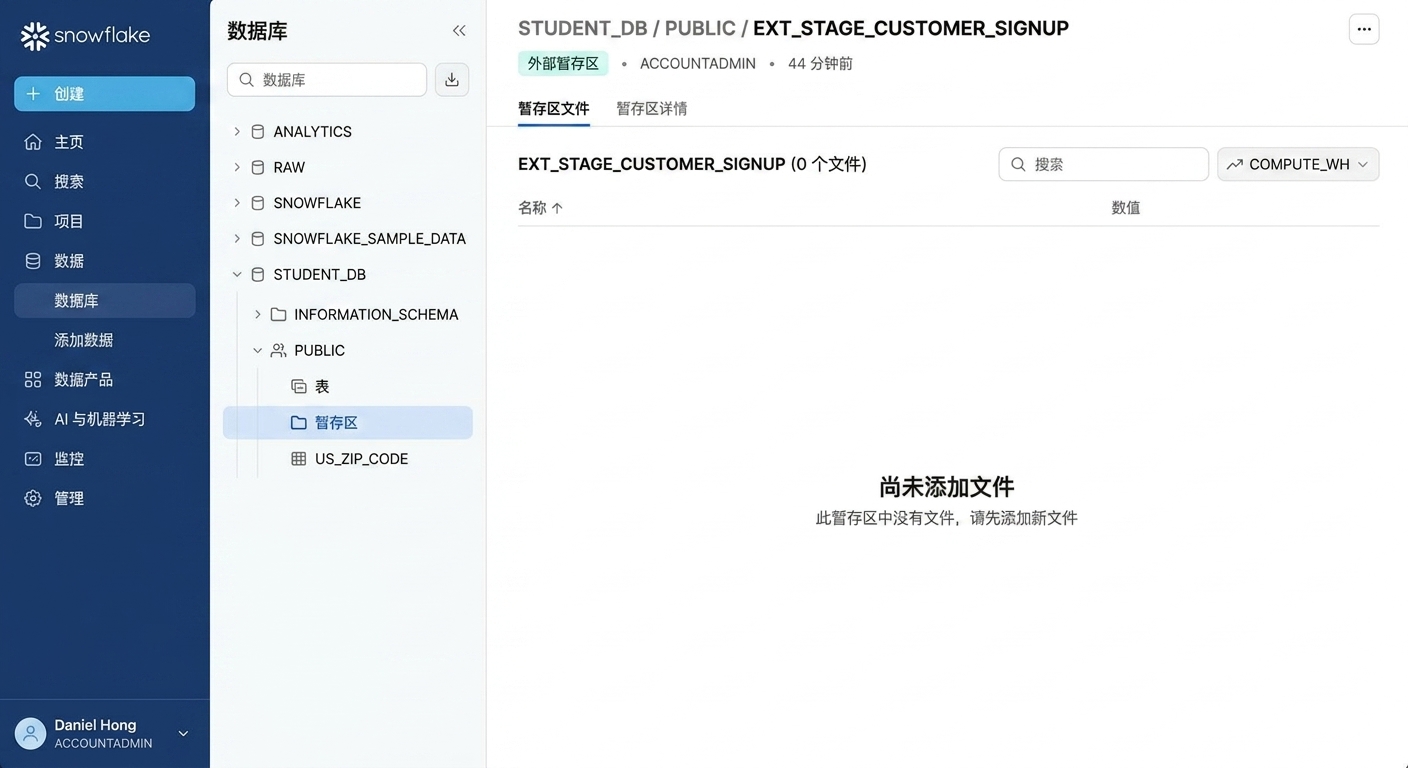1408x768 pixels.
Task: Click the monitor icon beside 监控
Action: click(33, 459)
